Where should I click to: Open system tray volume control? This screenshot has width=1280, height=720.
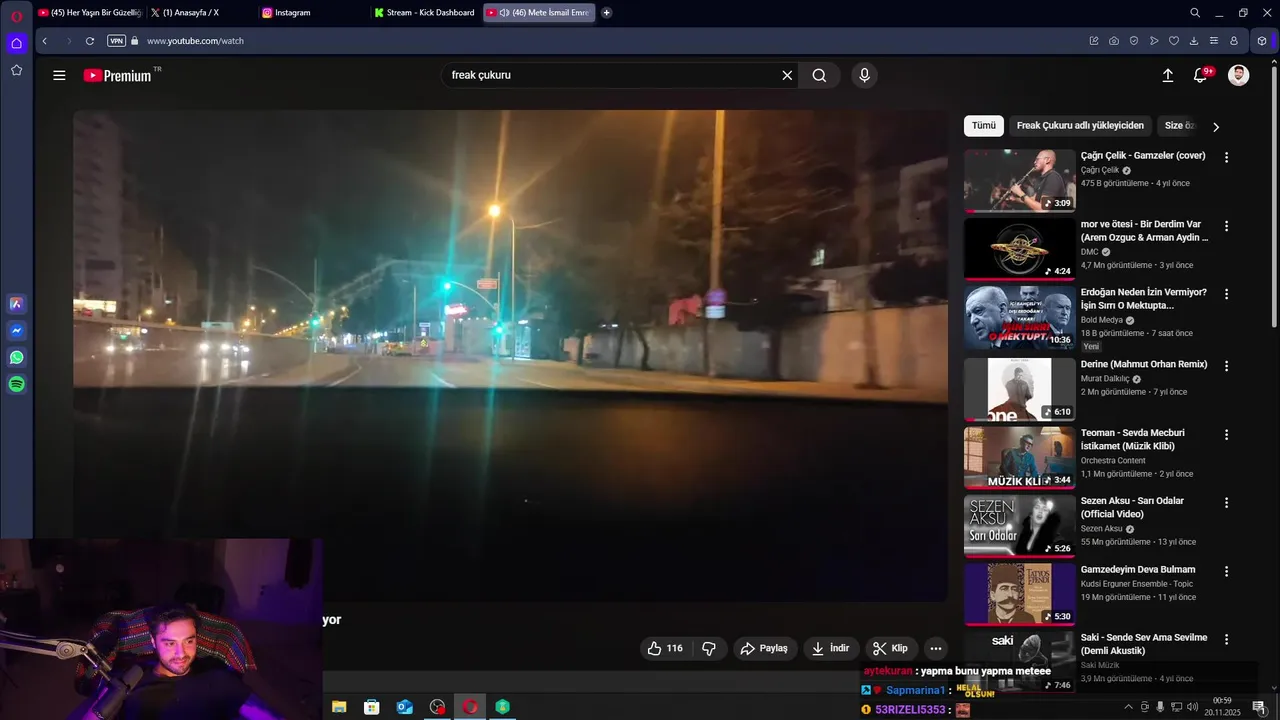click(x=1192, y=707)
